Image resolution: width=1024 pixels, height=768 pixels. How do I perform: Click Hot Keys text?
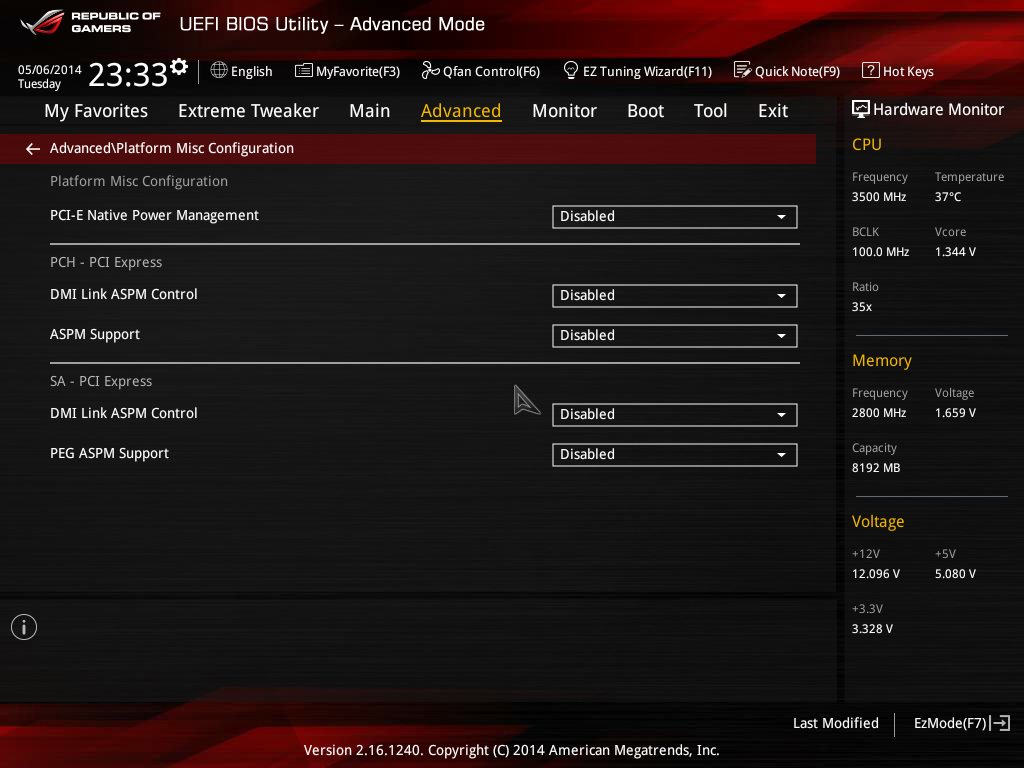tap(908, 71)
